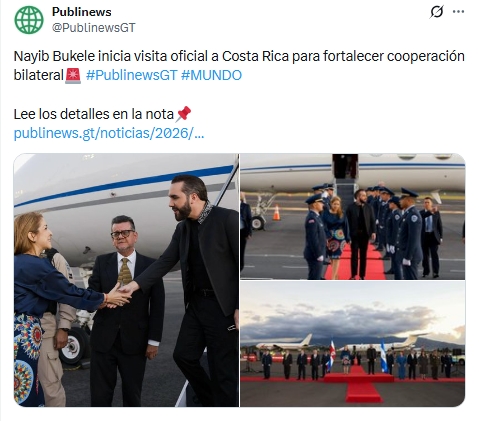Viewport: 479px width, 421px height.
Task: Open the Grok slashed-circle icon
Action: 437,12
